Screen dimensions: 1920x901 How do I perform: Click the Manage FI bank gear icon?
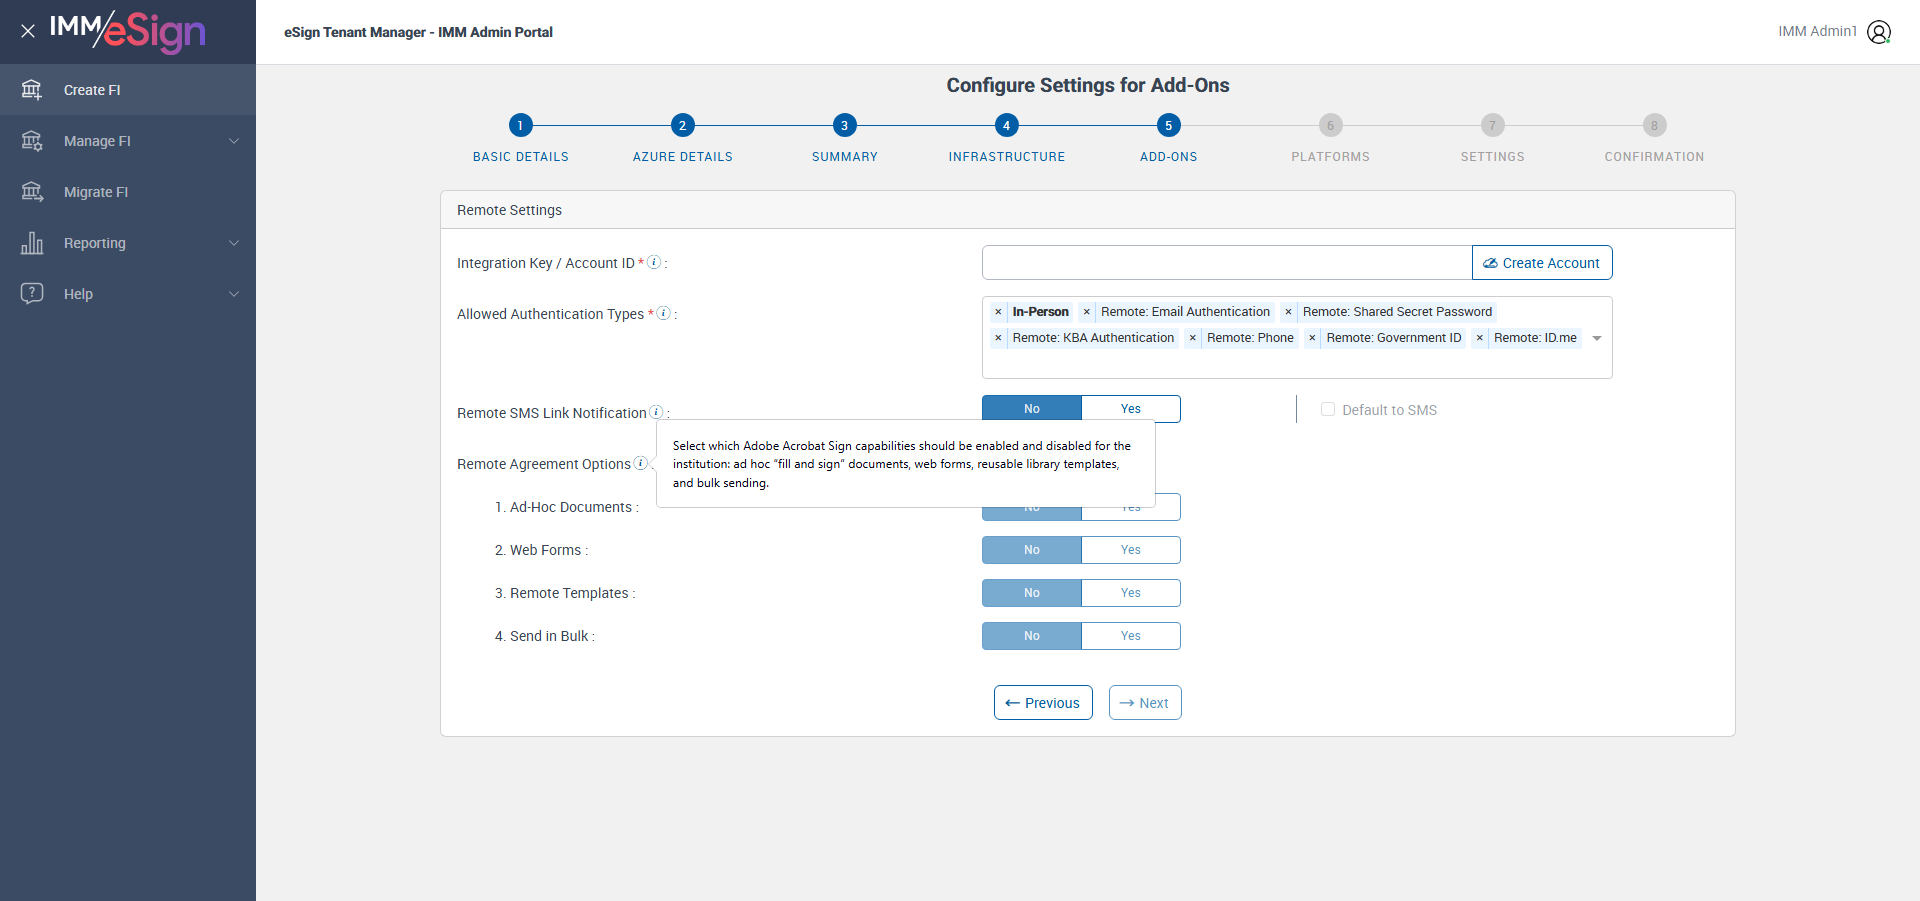click(32, 141)
